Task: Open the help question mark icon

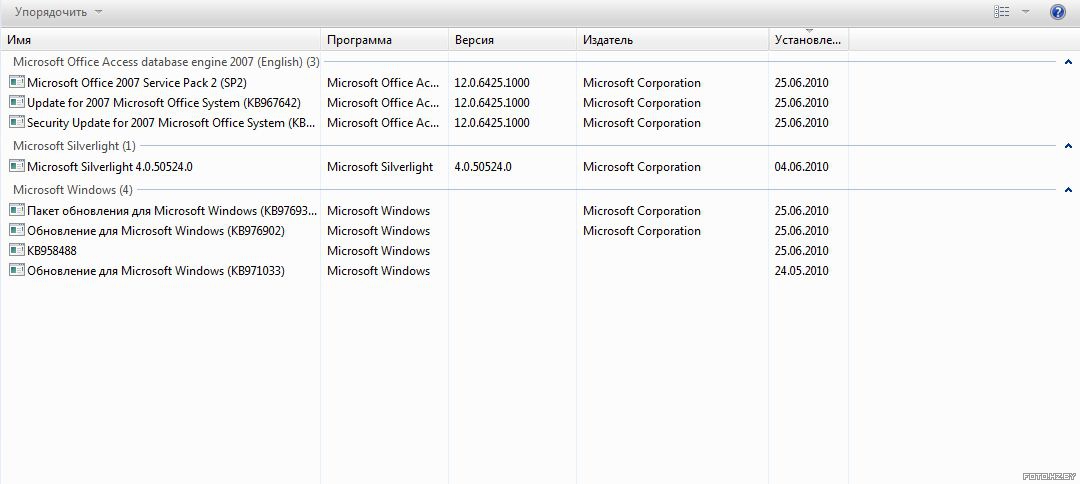Action: 1057,12
